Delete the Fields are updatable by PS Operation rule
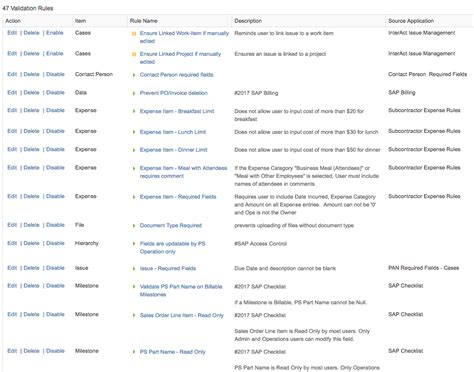The image size is (474, 372). click(31, 243)
